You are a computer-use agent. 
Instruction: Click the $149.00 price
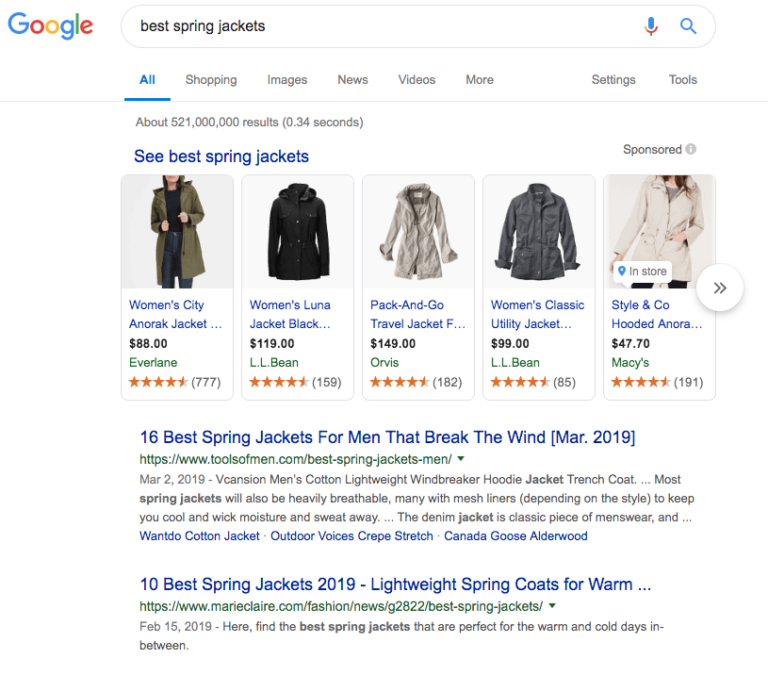(393, 343)
